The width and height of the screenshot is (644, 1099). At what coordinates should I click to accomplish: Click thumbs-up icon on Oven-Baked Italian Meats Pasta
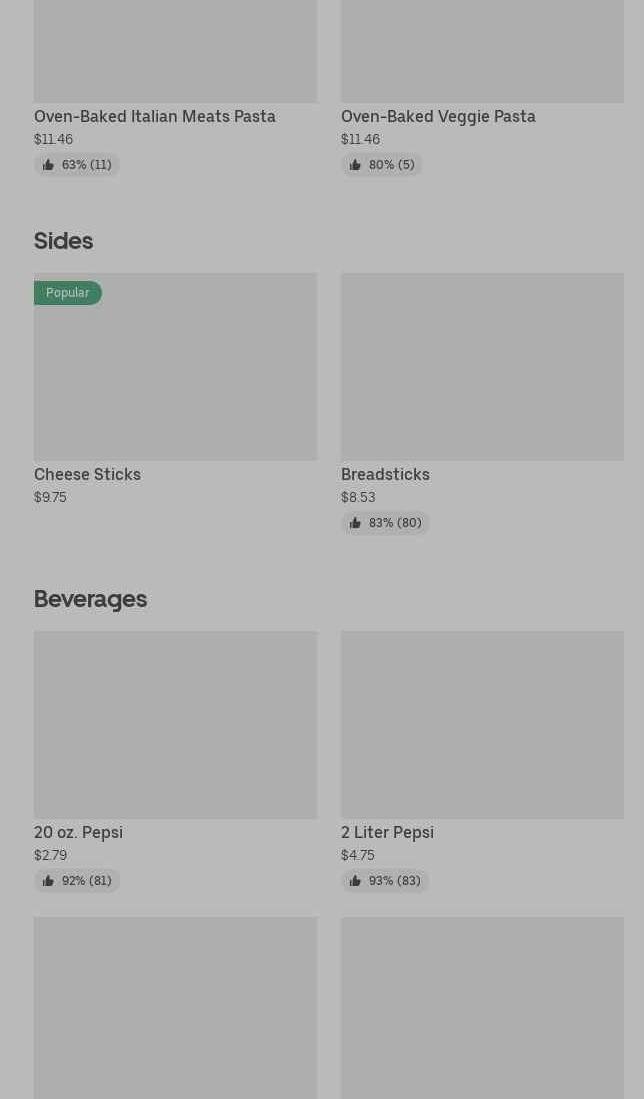48,165
